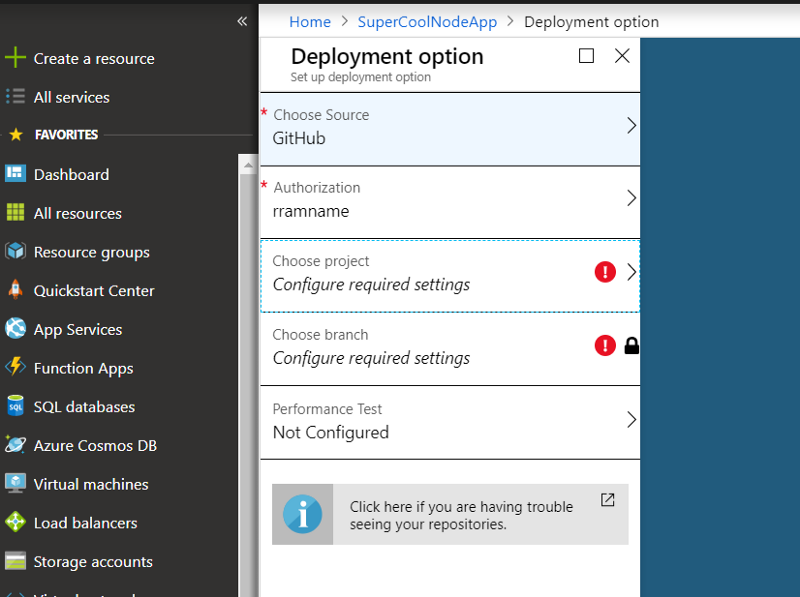Click the error icon on Choose project

point(605,271)
